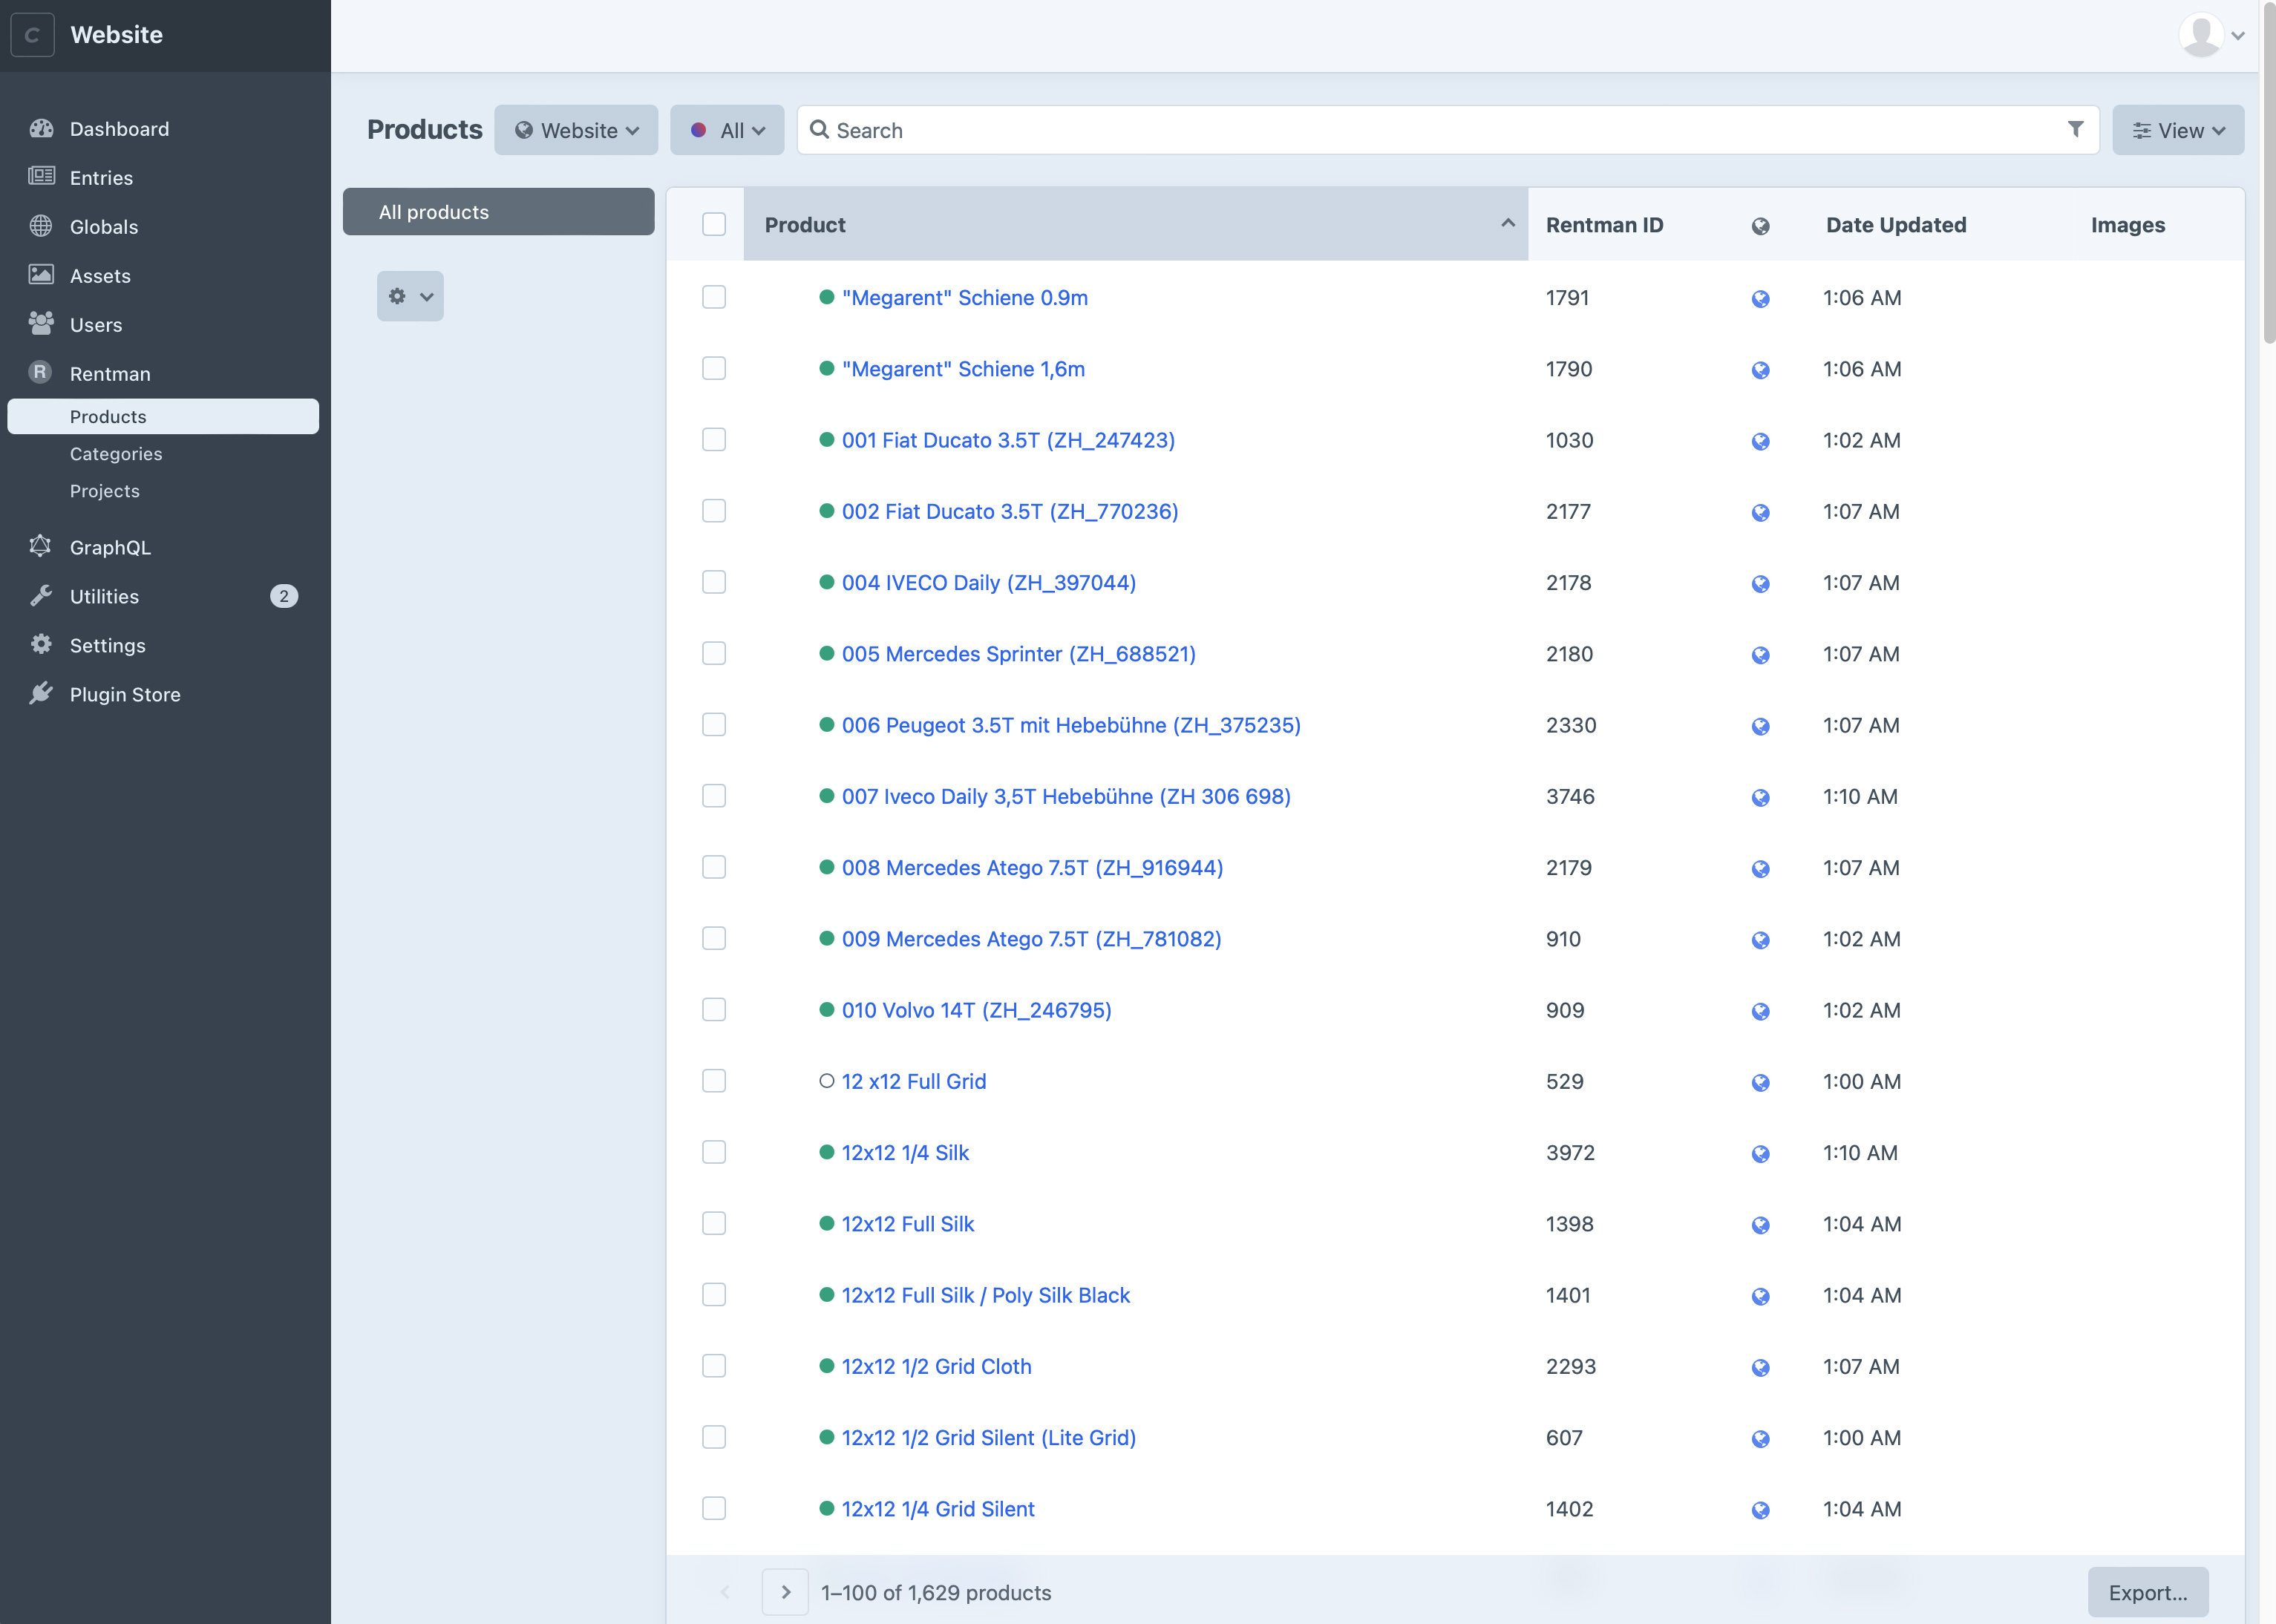This screenshot has height=1624, width=2276.
Task: Open 12x12 Full Silk / Poly Silk Black
Action: [x=986, y=1295]
